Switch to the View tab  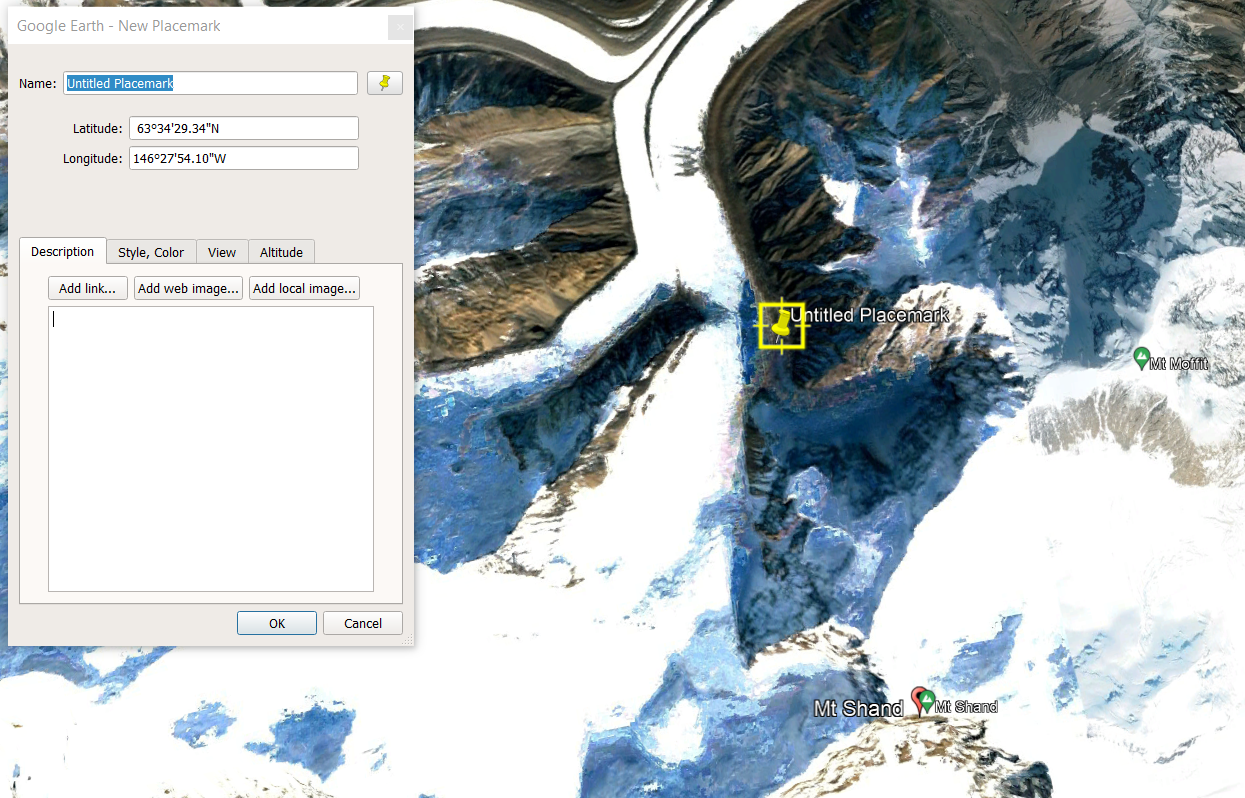pyautogui.click(x=222, y=252)
